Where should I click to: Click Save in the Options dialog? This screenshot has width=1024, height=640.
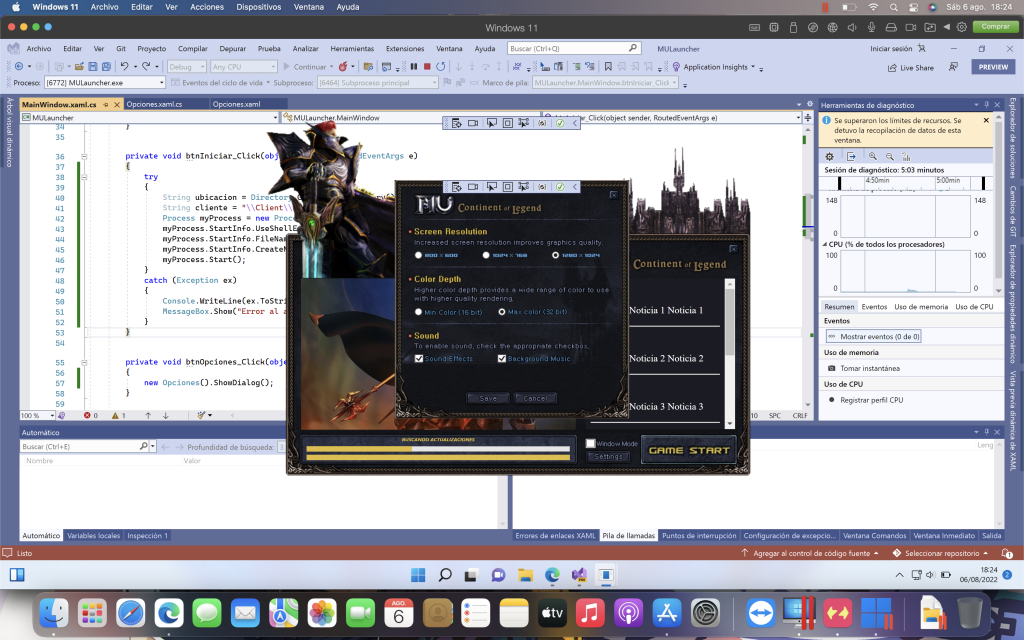point(488,398)
